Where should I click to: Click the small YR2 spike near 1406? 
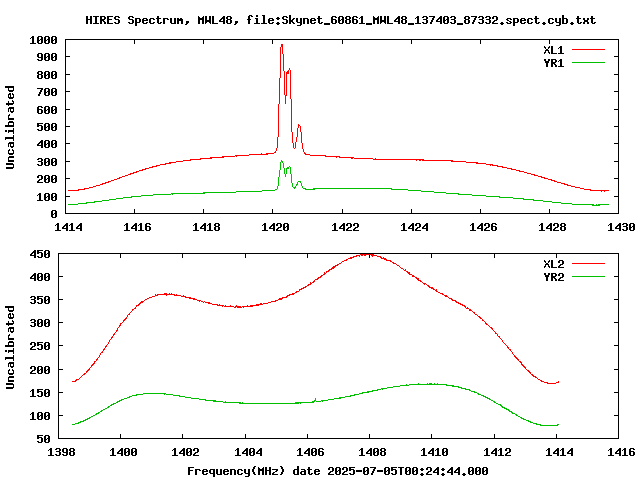(x=315, y=400)
